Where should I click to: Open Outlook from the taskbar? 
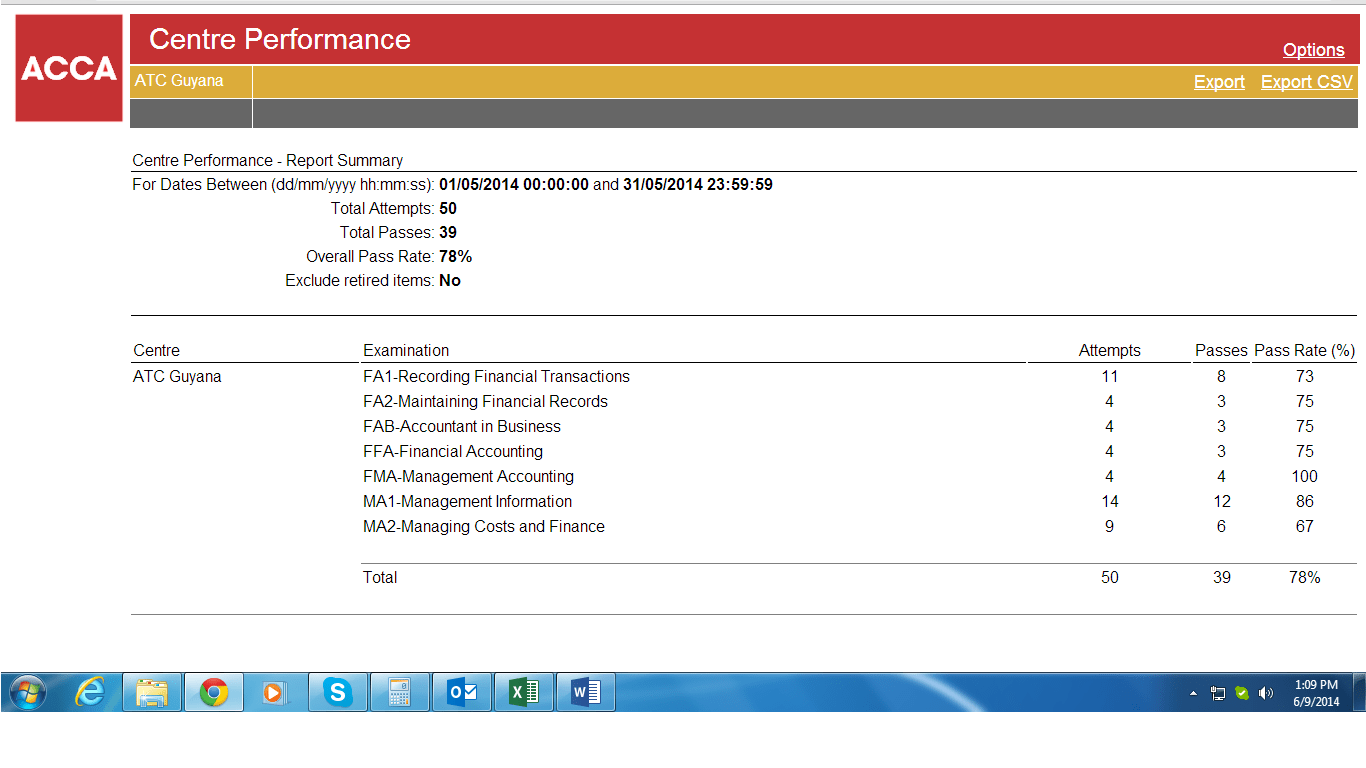(462, 692)
